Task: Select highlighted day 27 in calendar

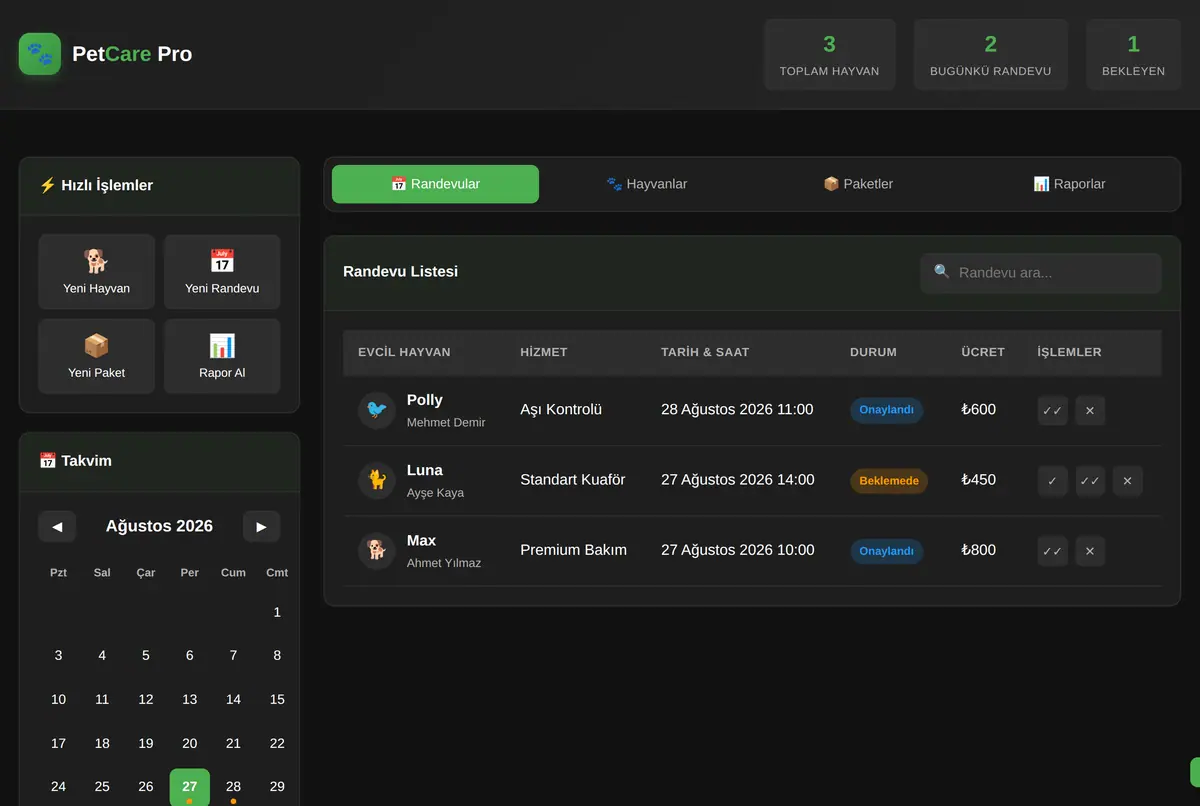Action: tap(190, 786)
